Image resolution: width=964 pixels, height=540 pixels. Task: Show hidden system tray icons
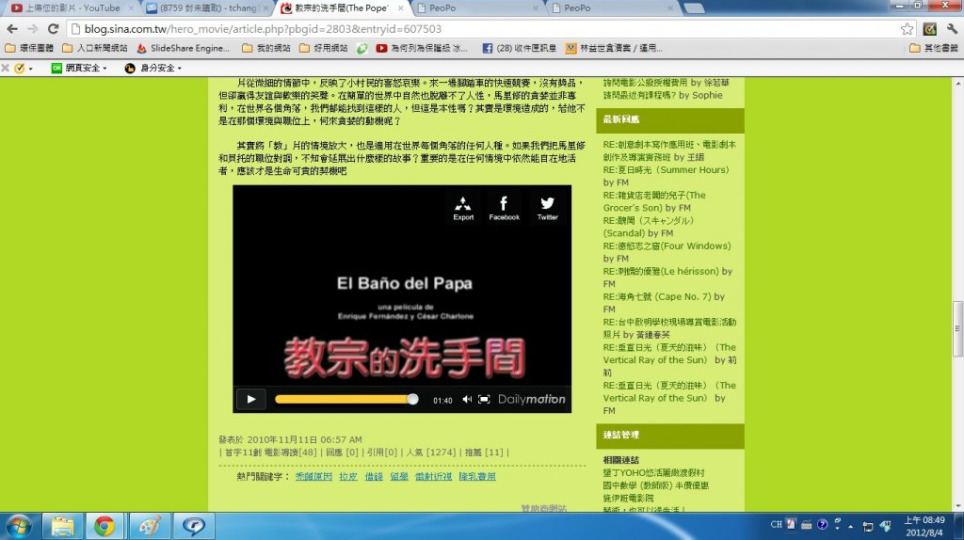pos(851,526)
